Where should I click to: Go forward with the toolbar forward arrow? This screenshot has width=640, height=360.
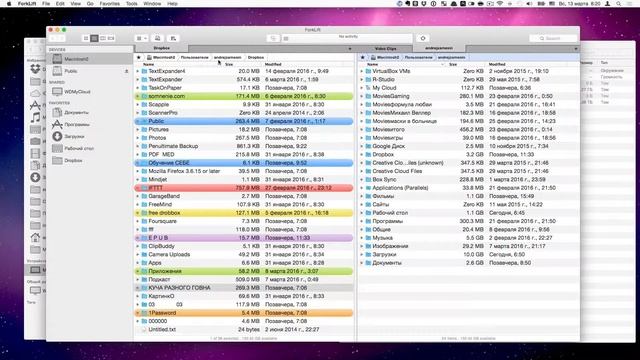(x=61, y=38)
